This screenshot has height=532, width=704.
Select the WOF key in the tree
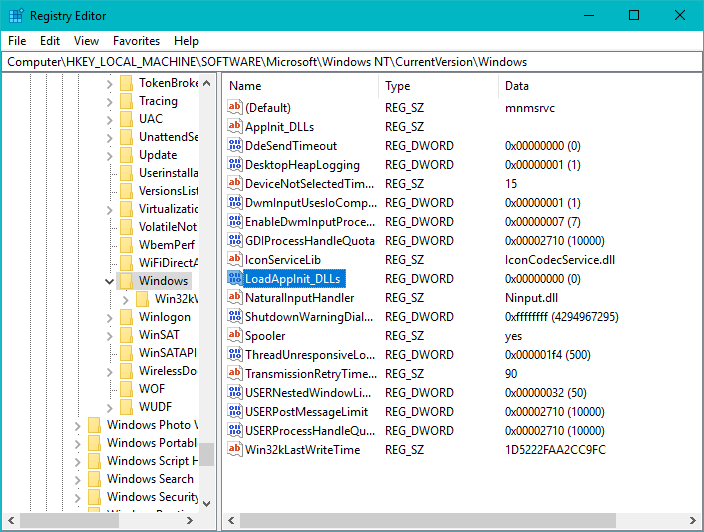(x=152, y=389)
